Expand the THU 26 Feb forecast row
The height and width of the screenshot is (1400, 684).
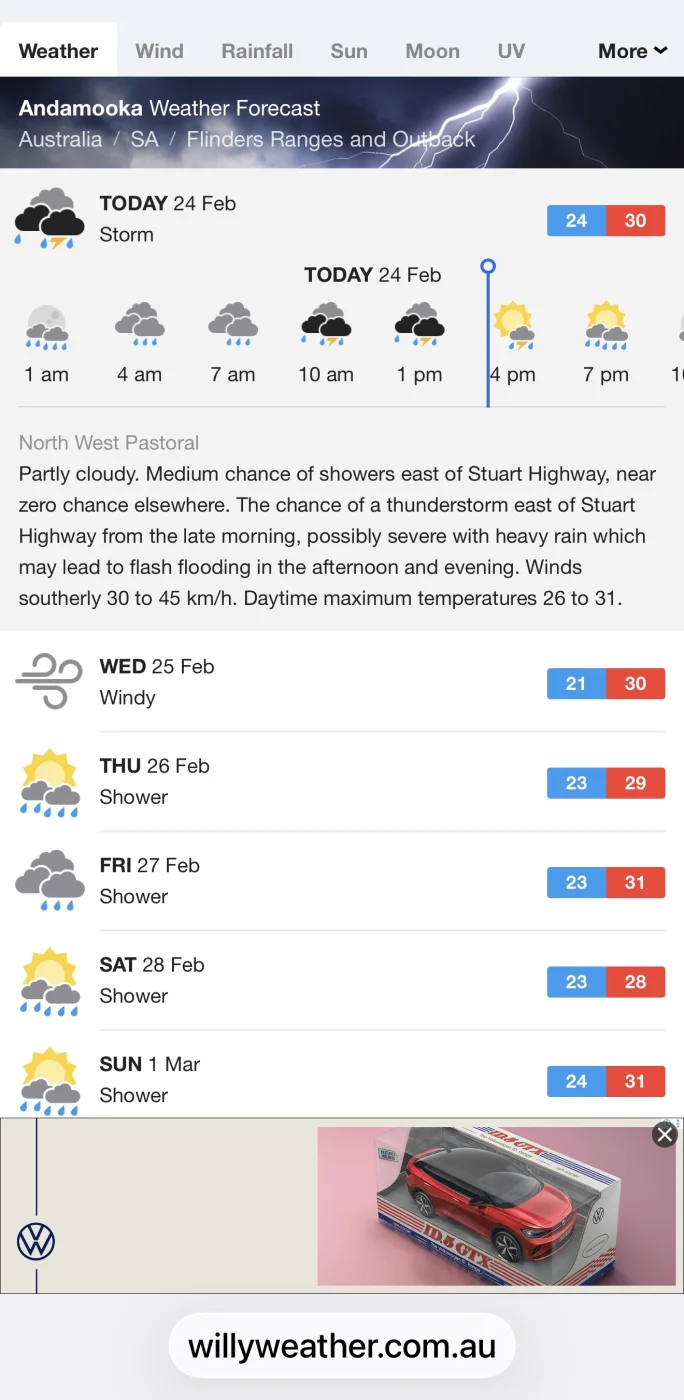[x=340, y=782]
